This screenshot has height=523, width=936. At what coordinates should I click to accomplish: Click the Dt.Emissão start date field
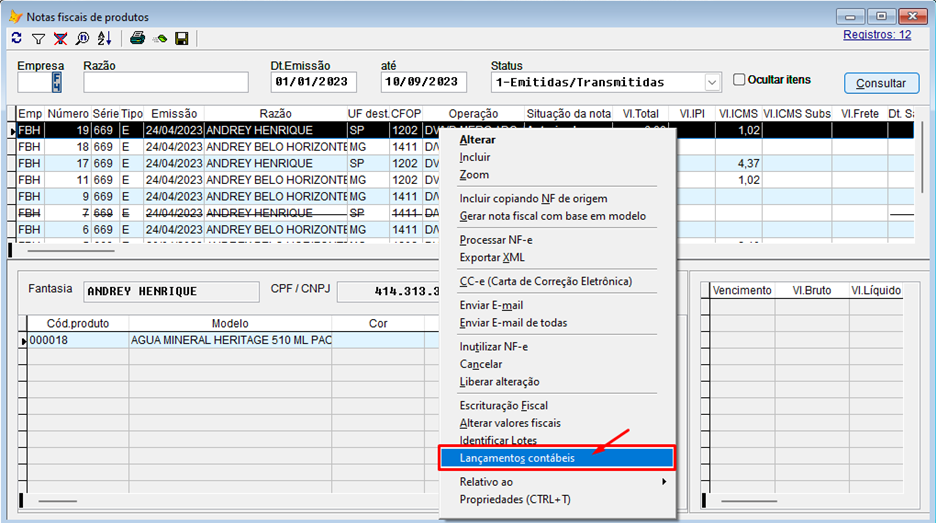click(313, 82)
